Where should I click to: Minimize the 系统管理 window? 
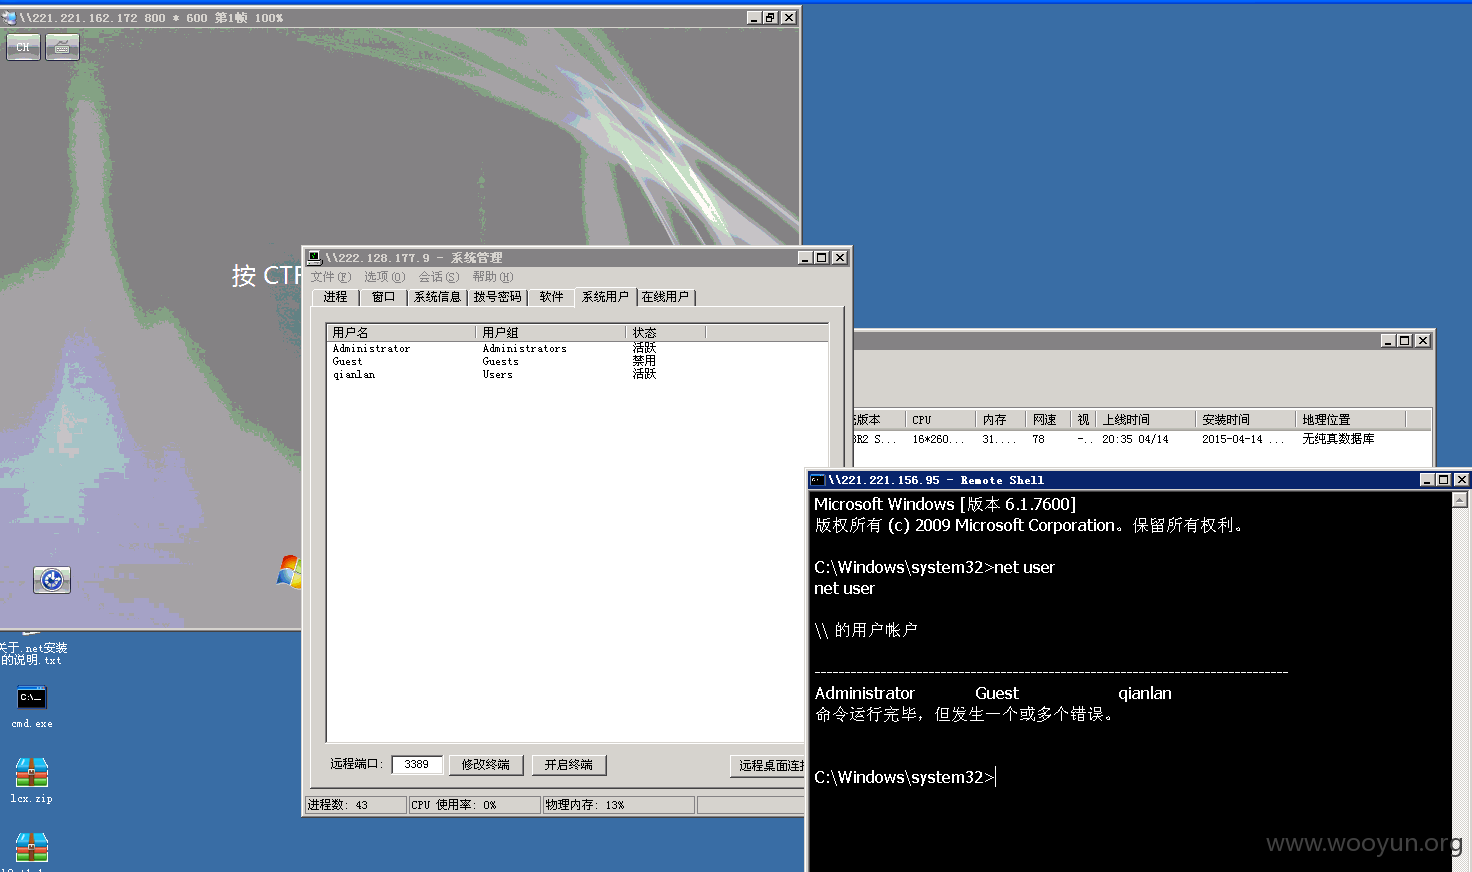pyautogui.click(x=804, y=258)
